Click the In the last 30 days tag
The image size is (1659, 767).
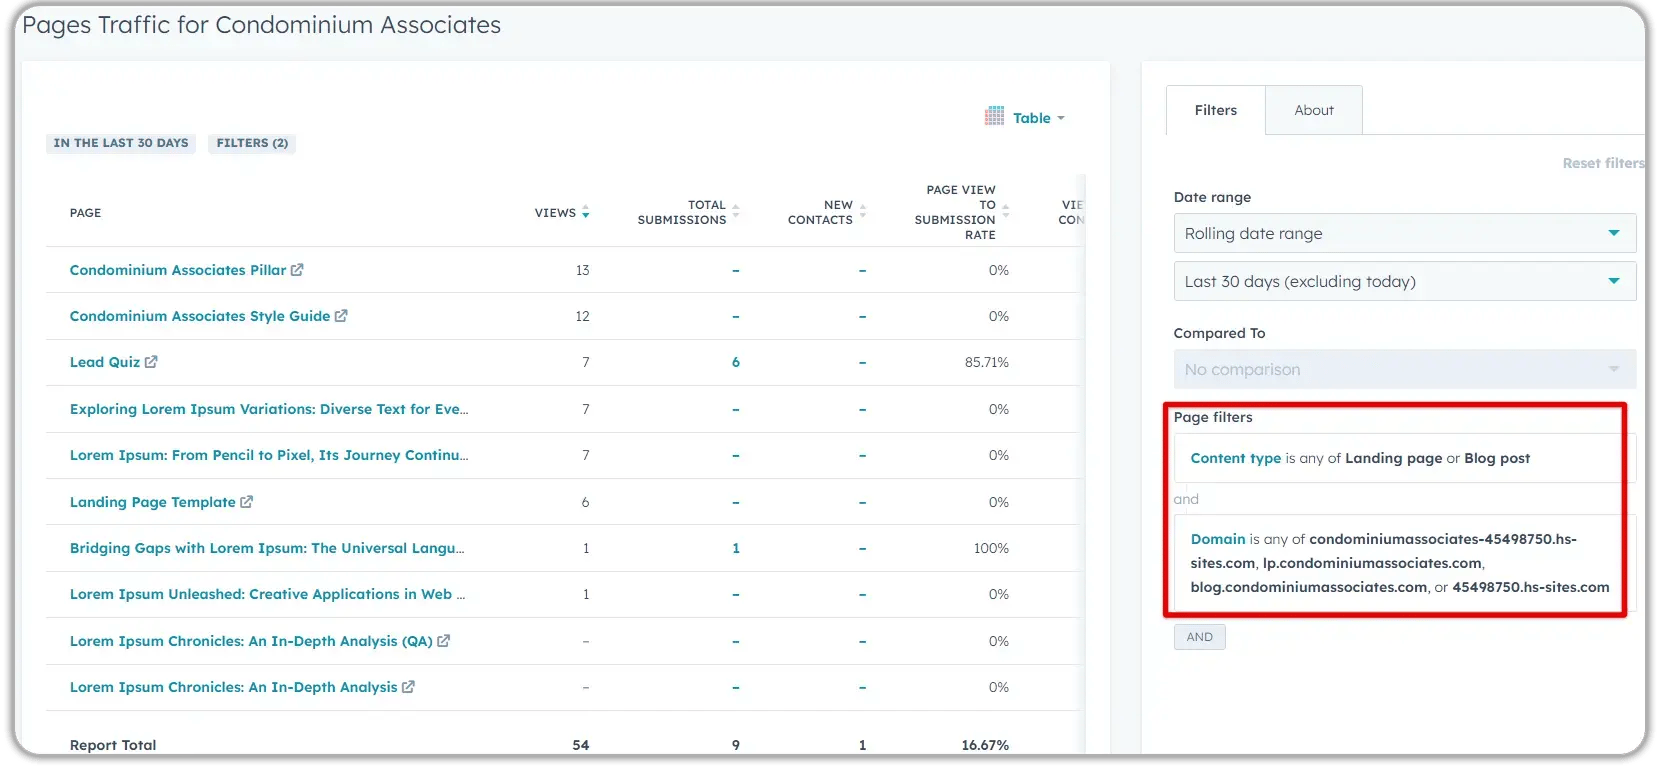tap(121, 143)
